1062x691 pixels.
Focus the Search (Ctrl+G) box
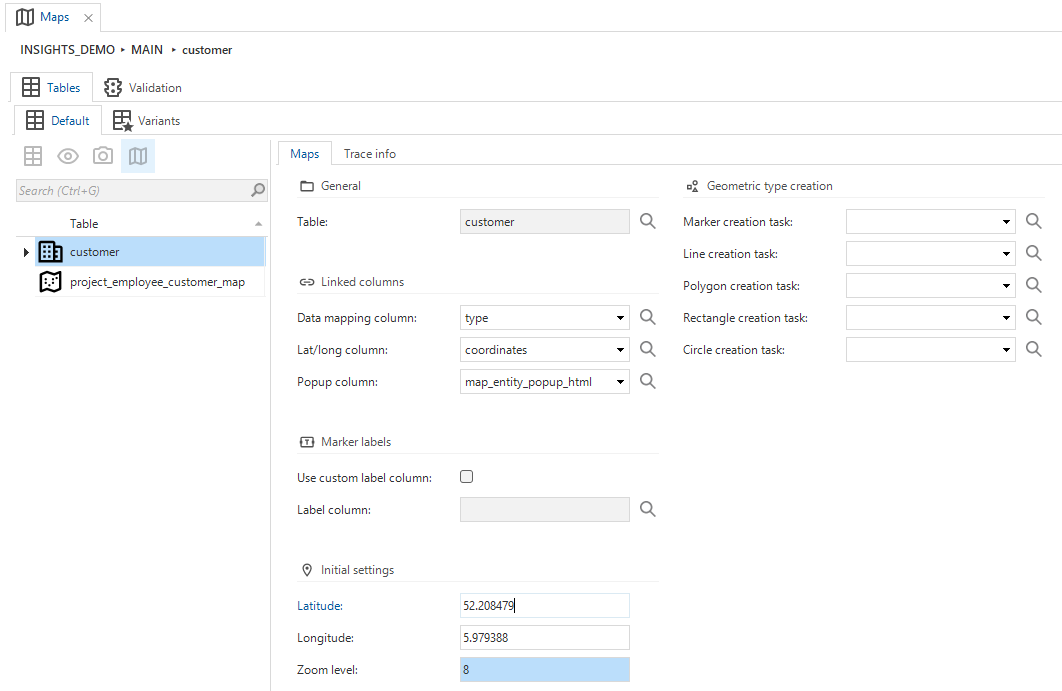click(133, 190)
